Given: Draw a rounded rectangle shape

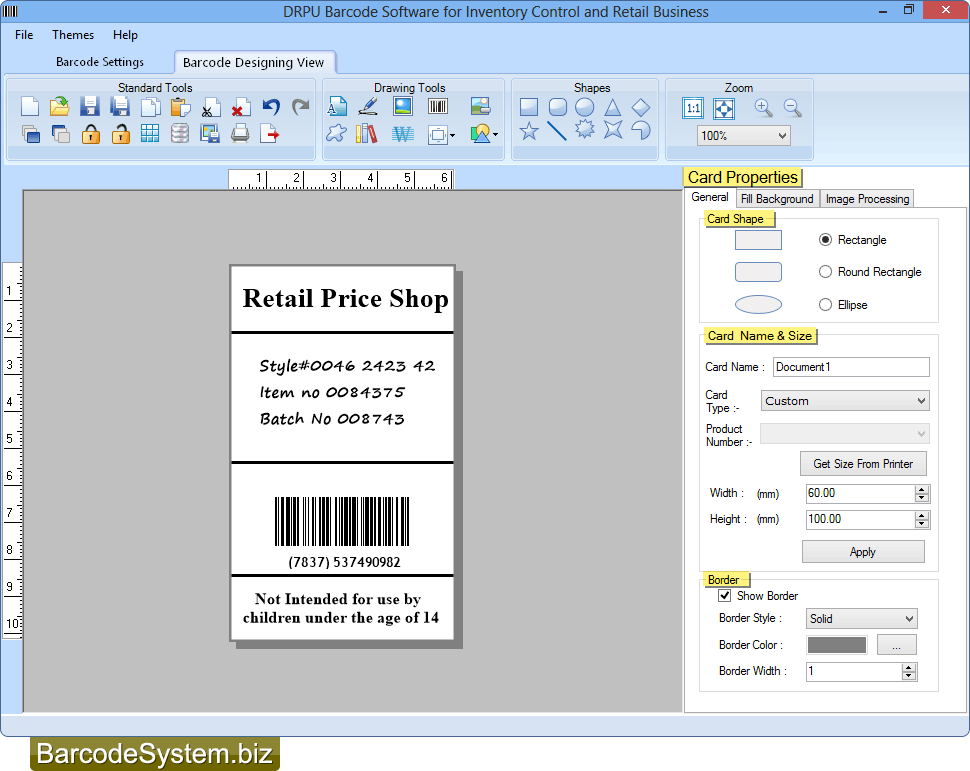Looking at the screenshot, I should [x=558, y=107].
